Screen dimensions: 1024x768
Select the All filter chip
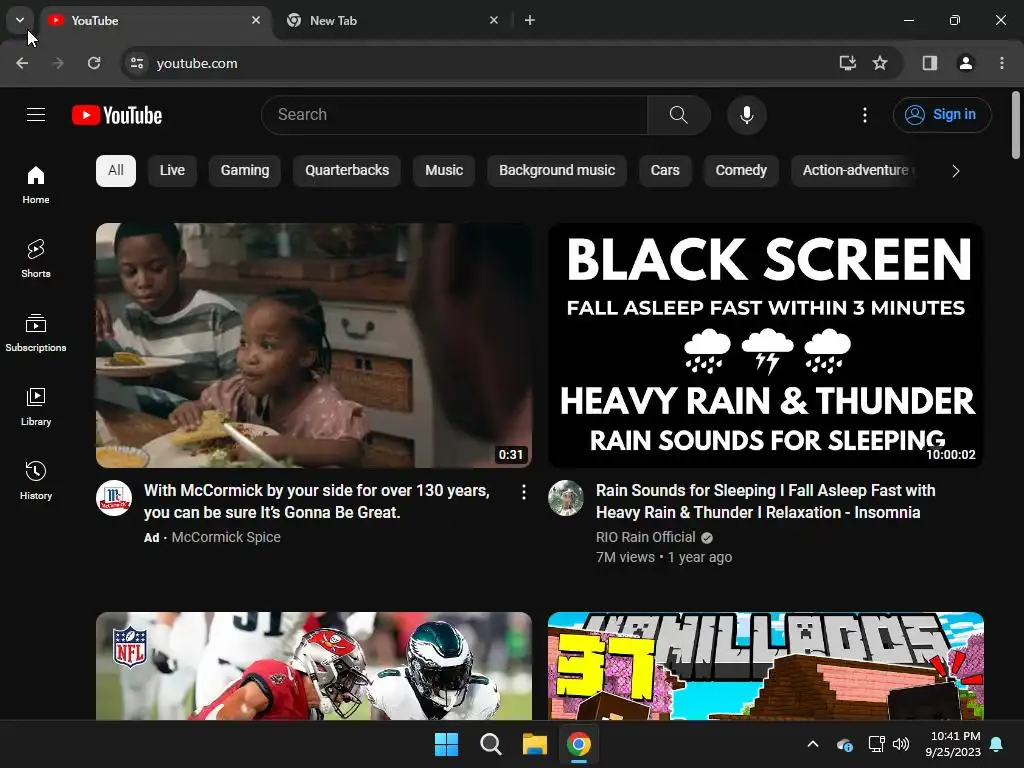[x=116, y=170]
